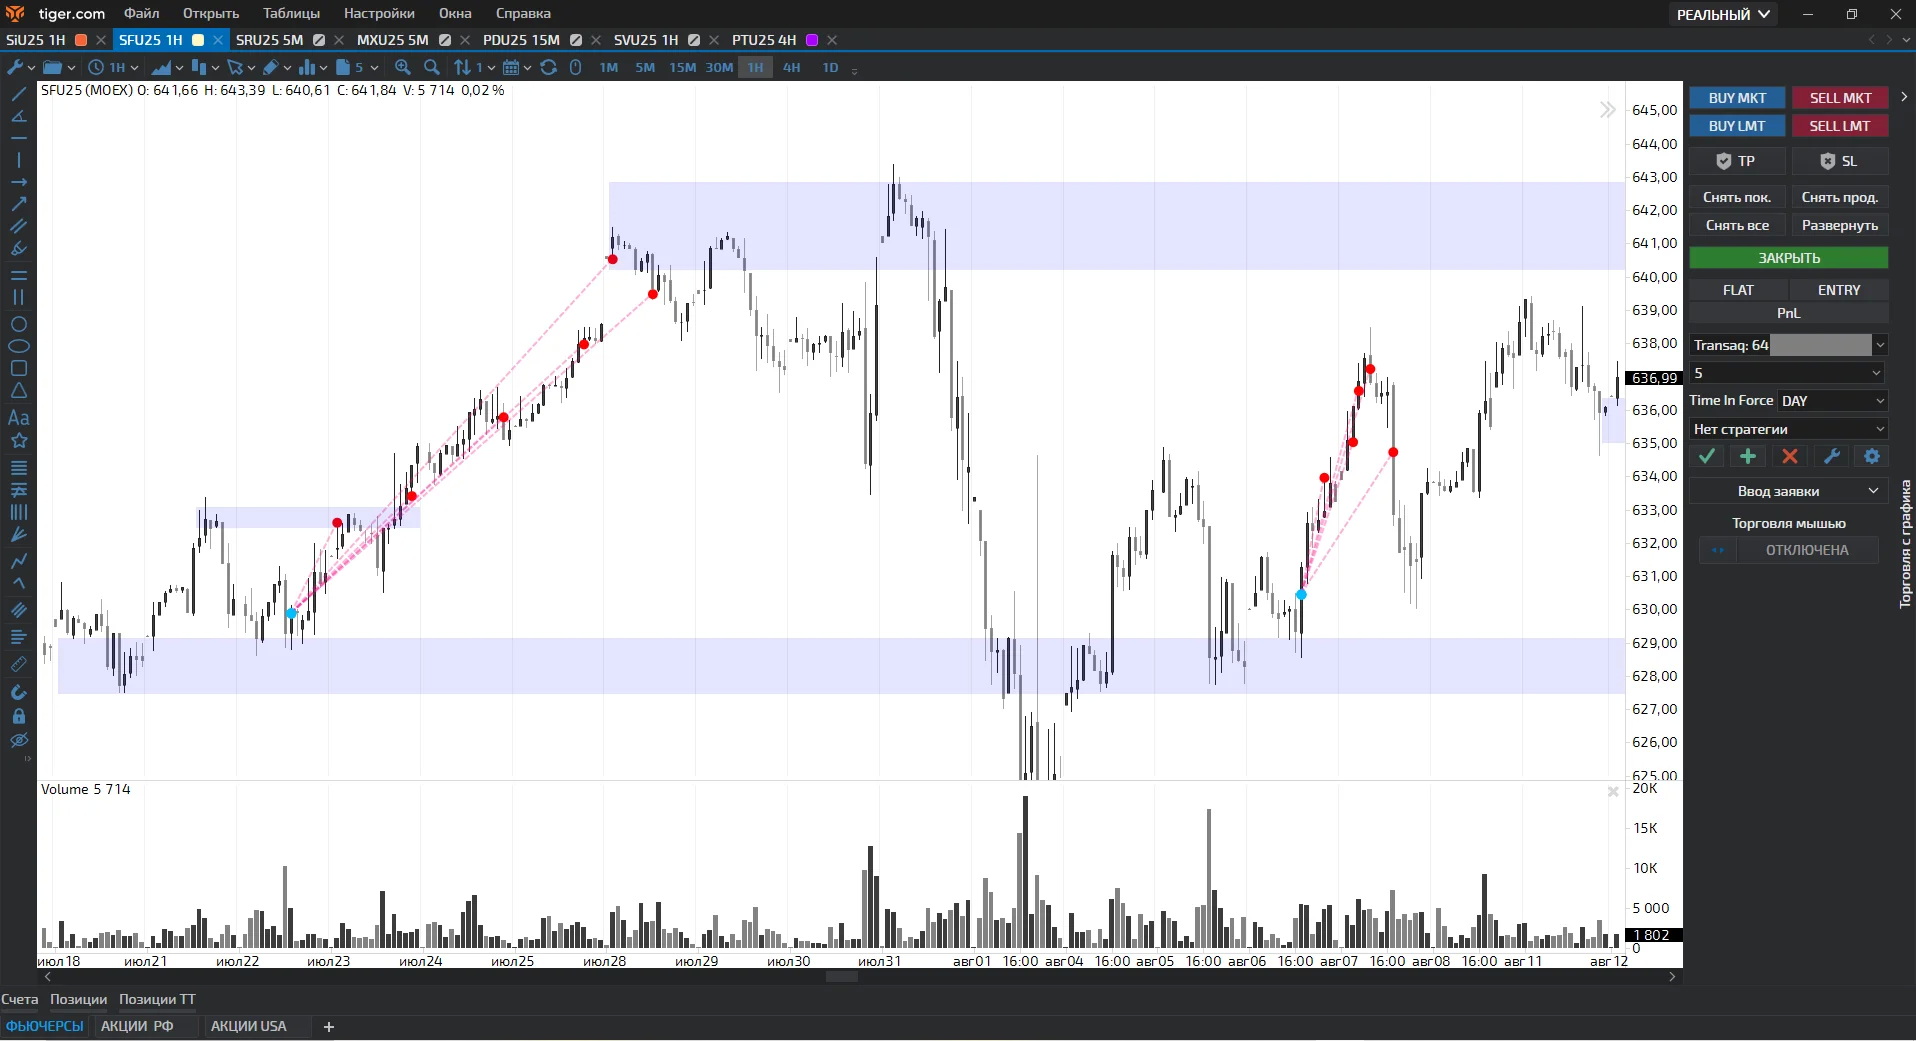Select the diagonal arrow drawing tool
This screenshot has height=1041, width=1916.
(x=18, y=203)
